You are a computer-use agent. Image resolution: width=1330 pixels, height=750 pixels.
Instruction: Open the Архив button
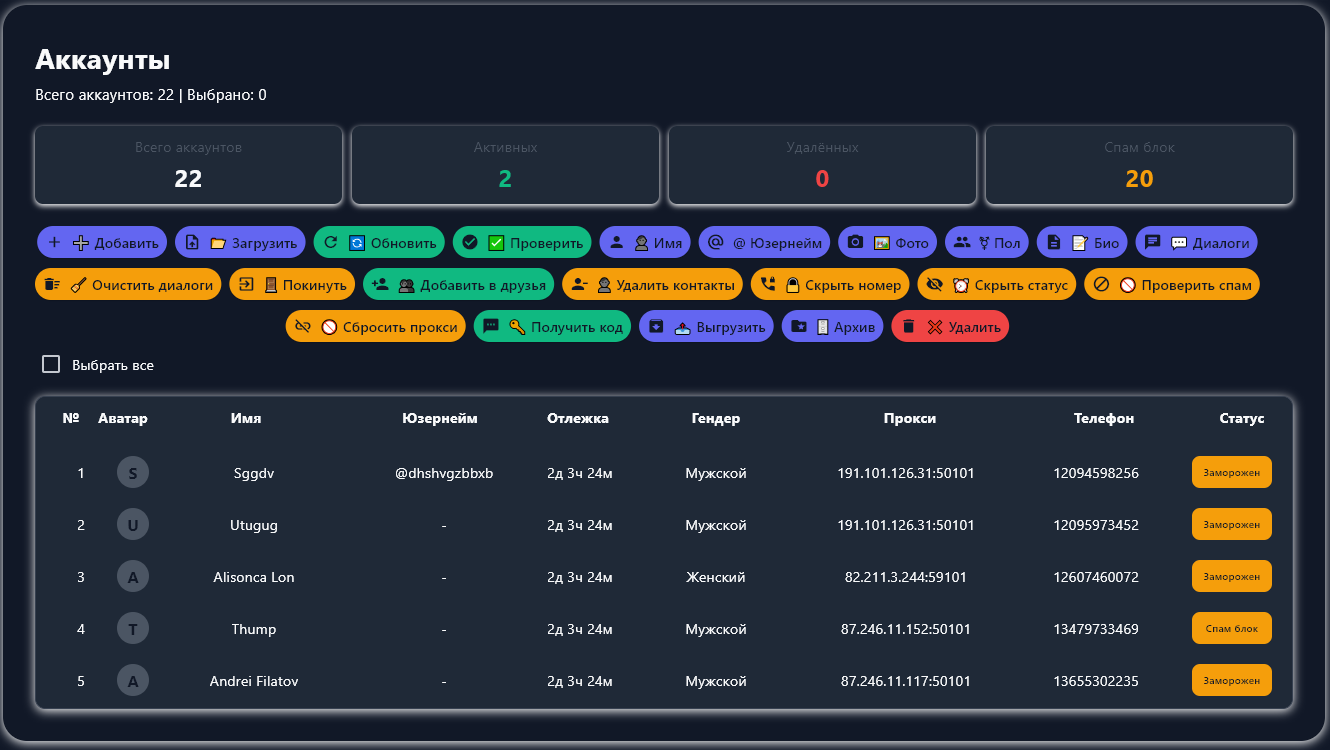832,327
